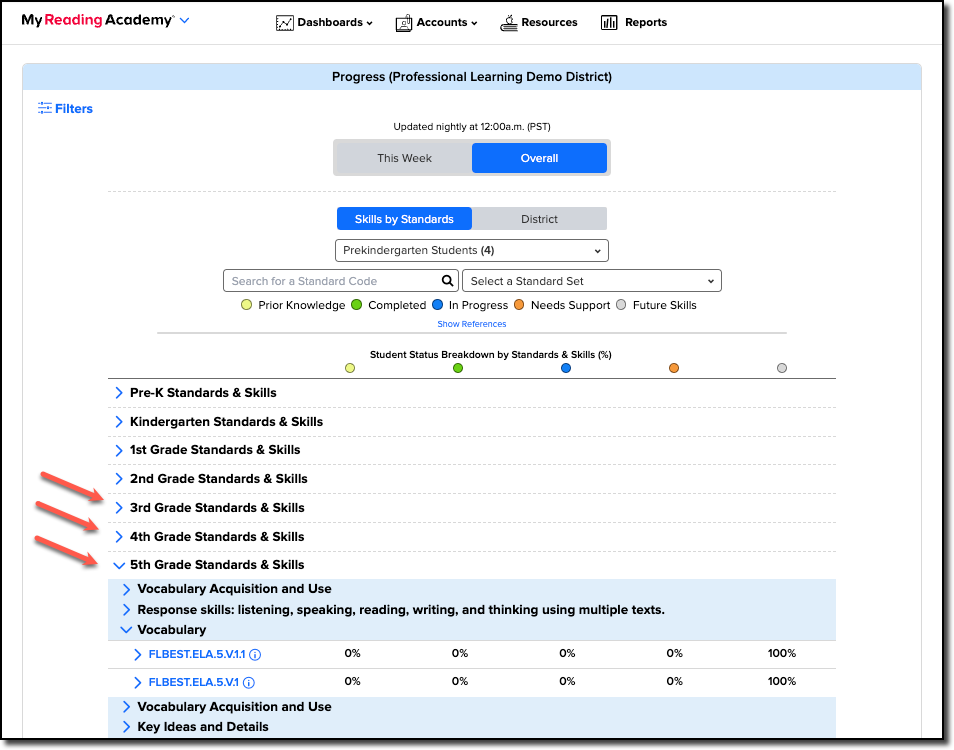Click the Needs Support orange legend dot

pos(519,305)
